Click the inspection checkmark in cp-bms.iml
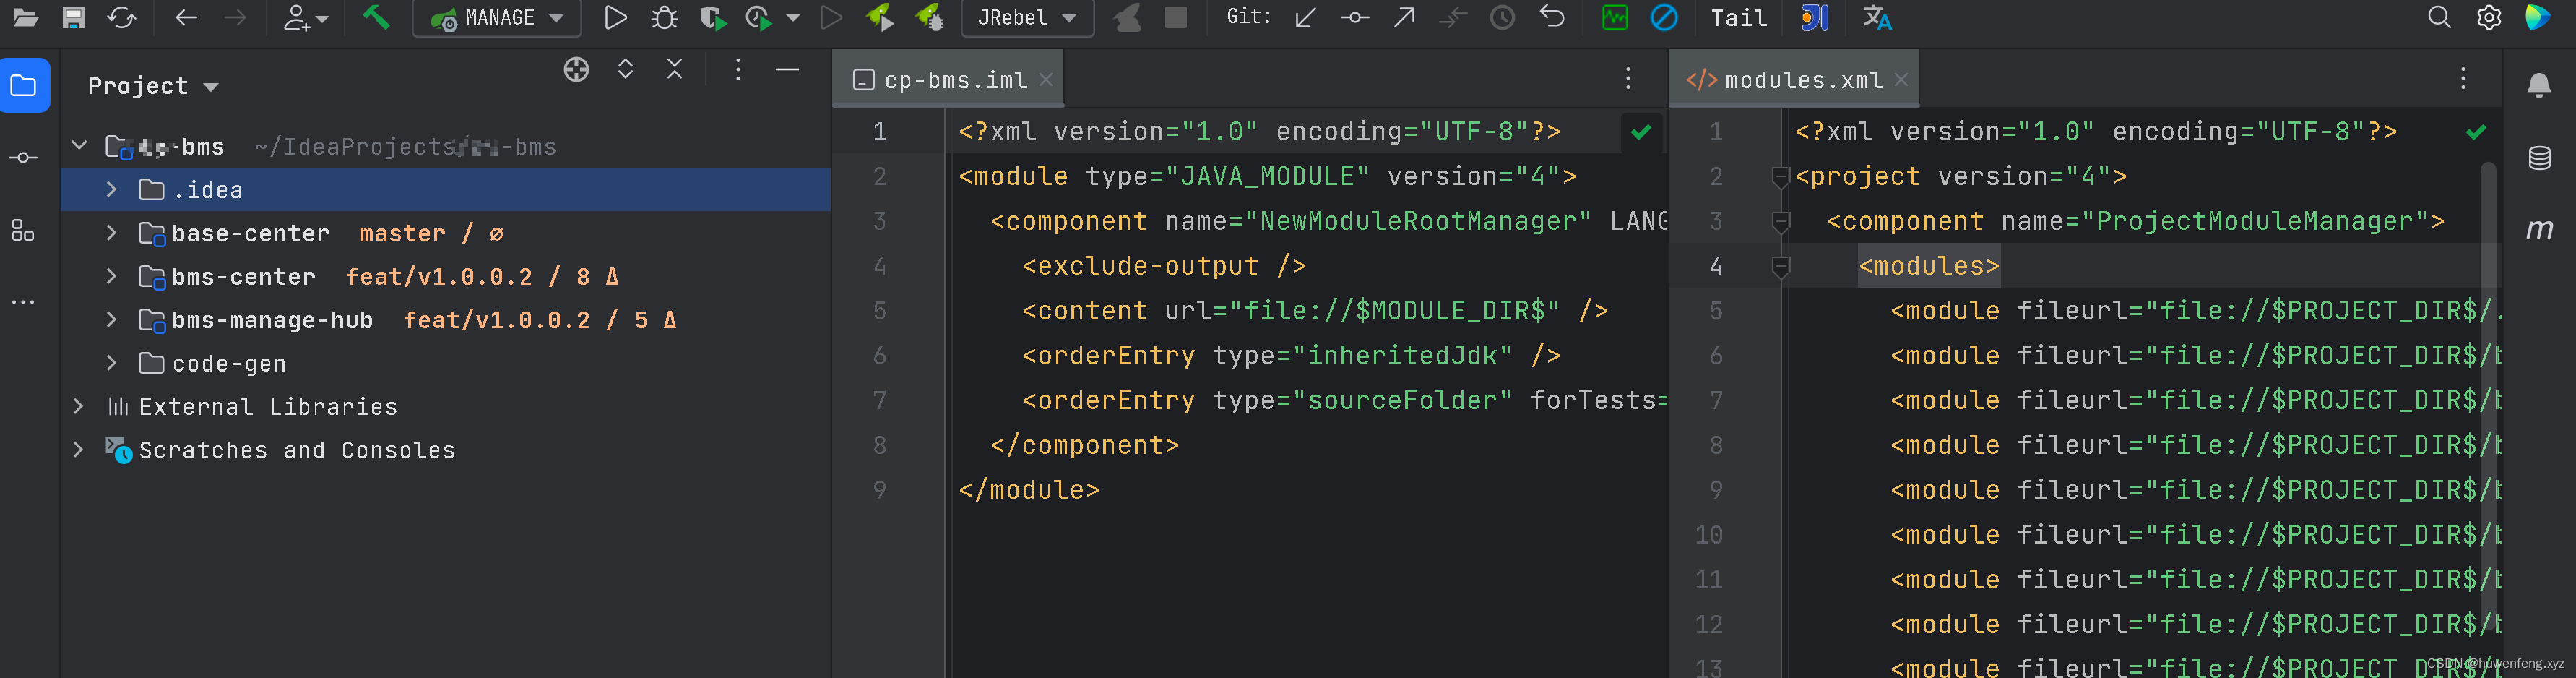 tap(1641, 132)
